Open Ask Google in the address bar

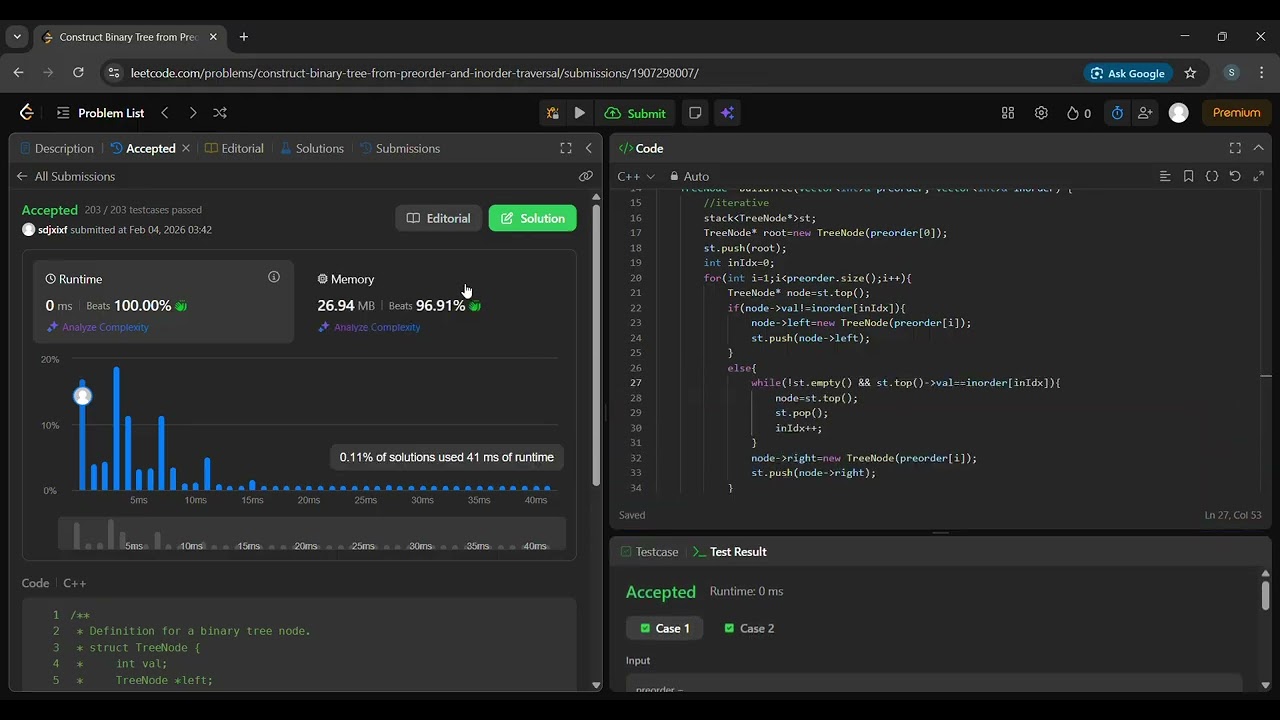[x=1128, y=73]
